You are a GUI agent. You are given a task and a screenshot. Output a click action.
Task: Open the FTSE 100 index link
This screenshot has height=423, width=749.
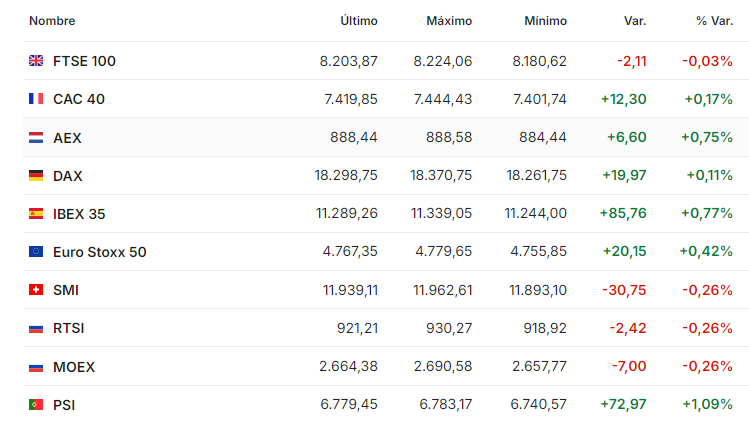[x=84, y=61]
